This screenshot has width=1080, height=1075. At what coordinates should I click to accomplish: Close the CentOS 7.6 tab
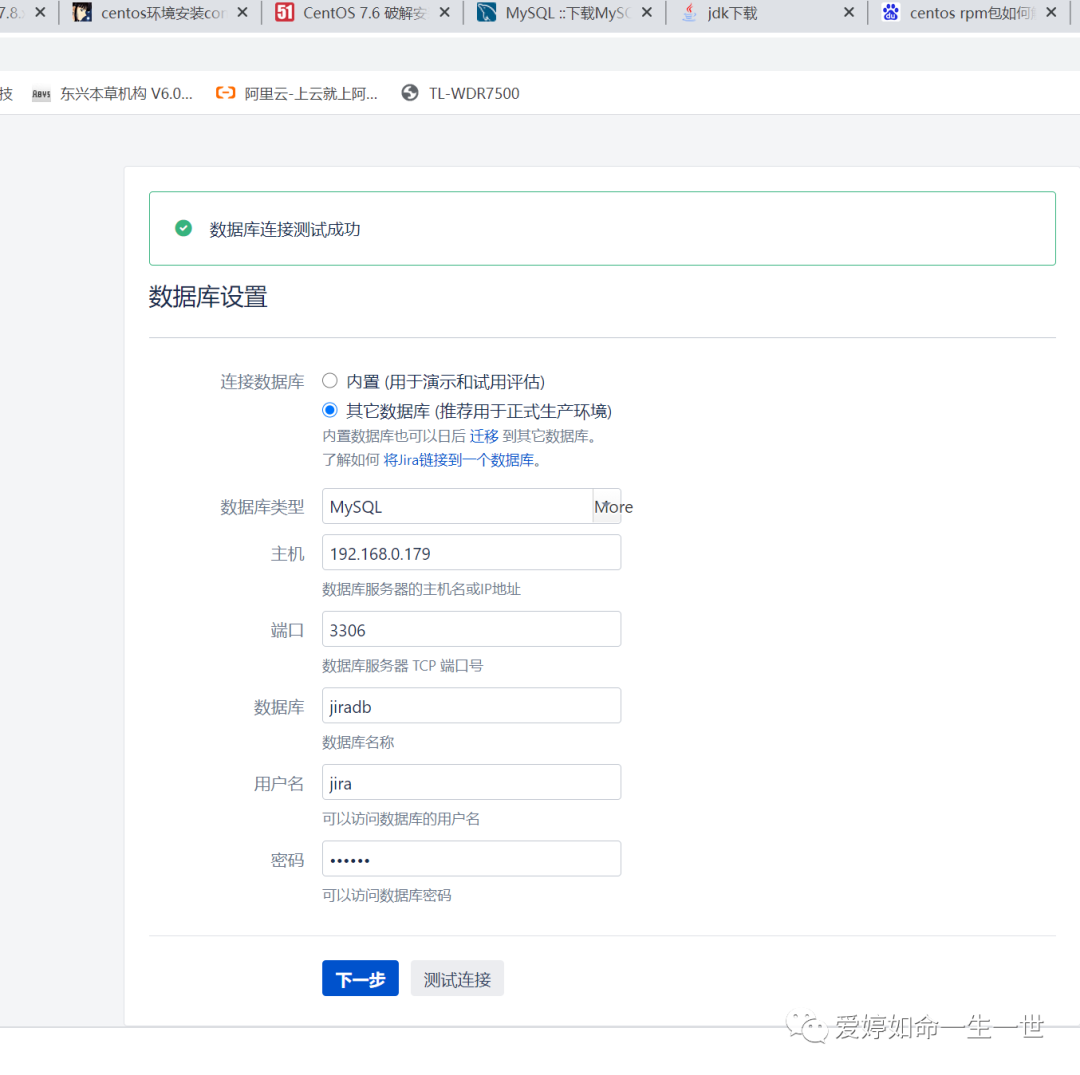click(445, 12)
